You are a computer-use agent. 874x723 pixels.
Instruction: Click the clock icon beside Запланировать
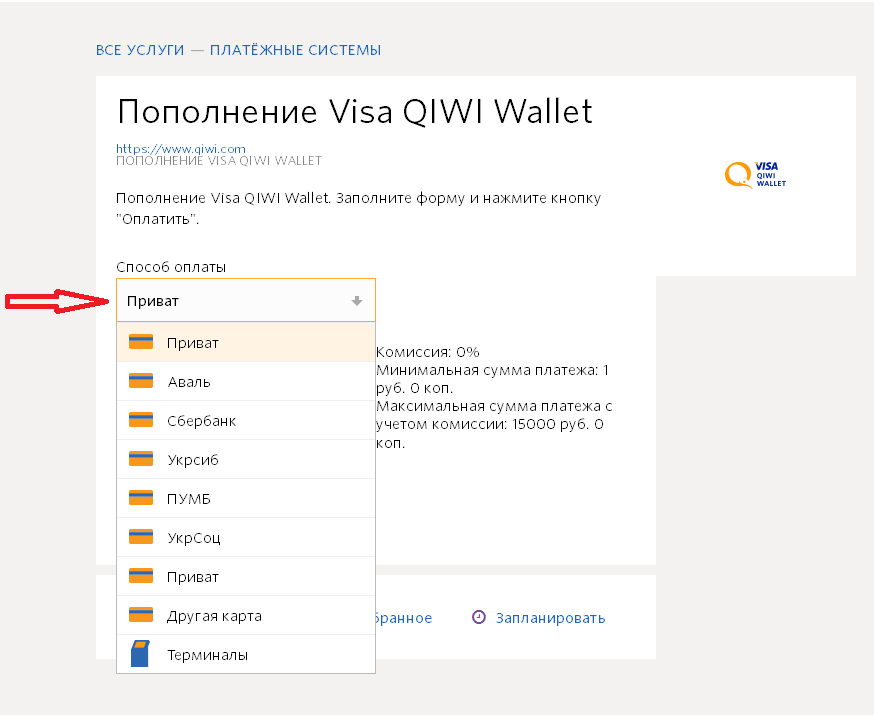pyautogui.click(x=479, y=617)
